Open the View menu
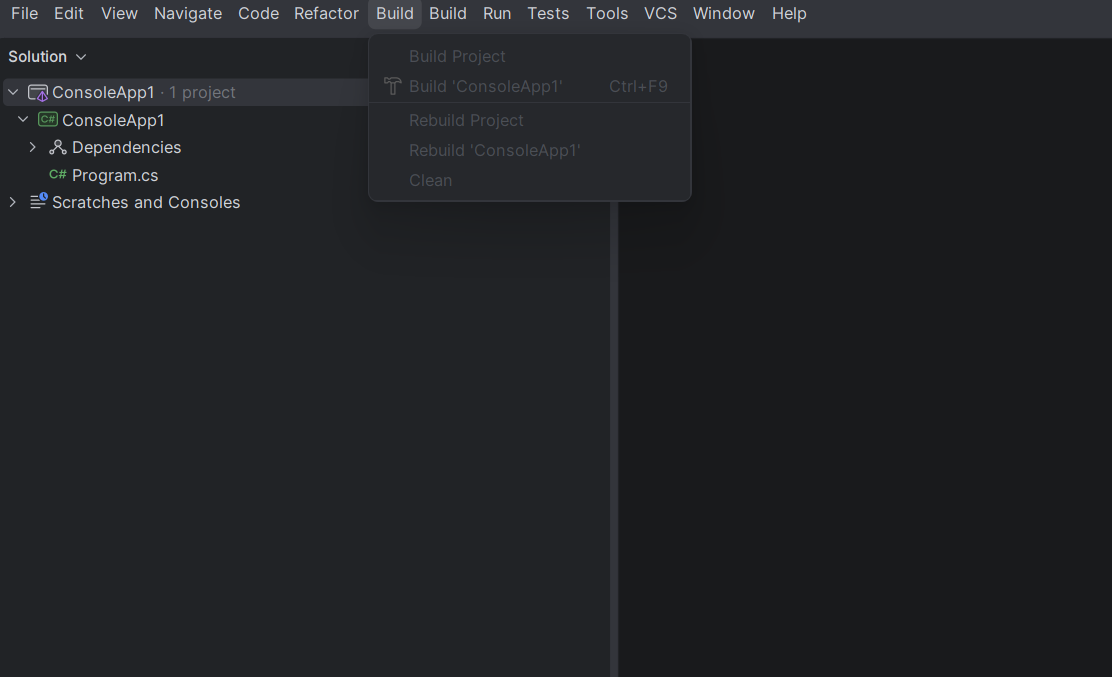Screen dimensions: 1112x677 [x=119, y=13]
